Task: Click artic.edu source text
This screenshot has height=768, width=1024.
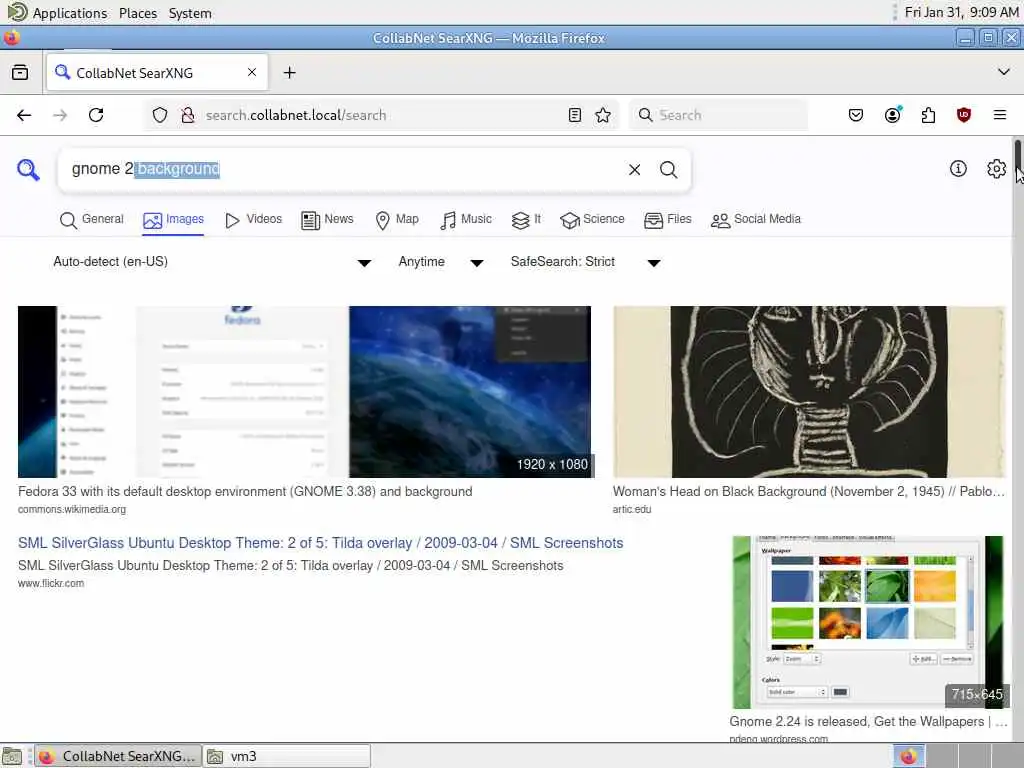Action: (x=632, y=509)
